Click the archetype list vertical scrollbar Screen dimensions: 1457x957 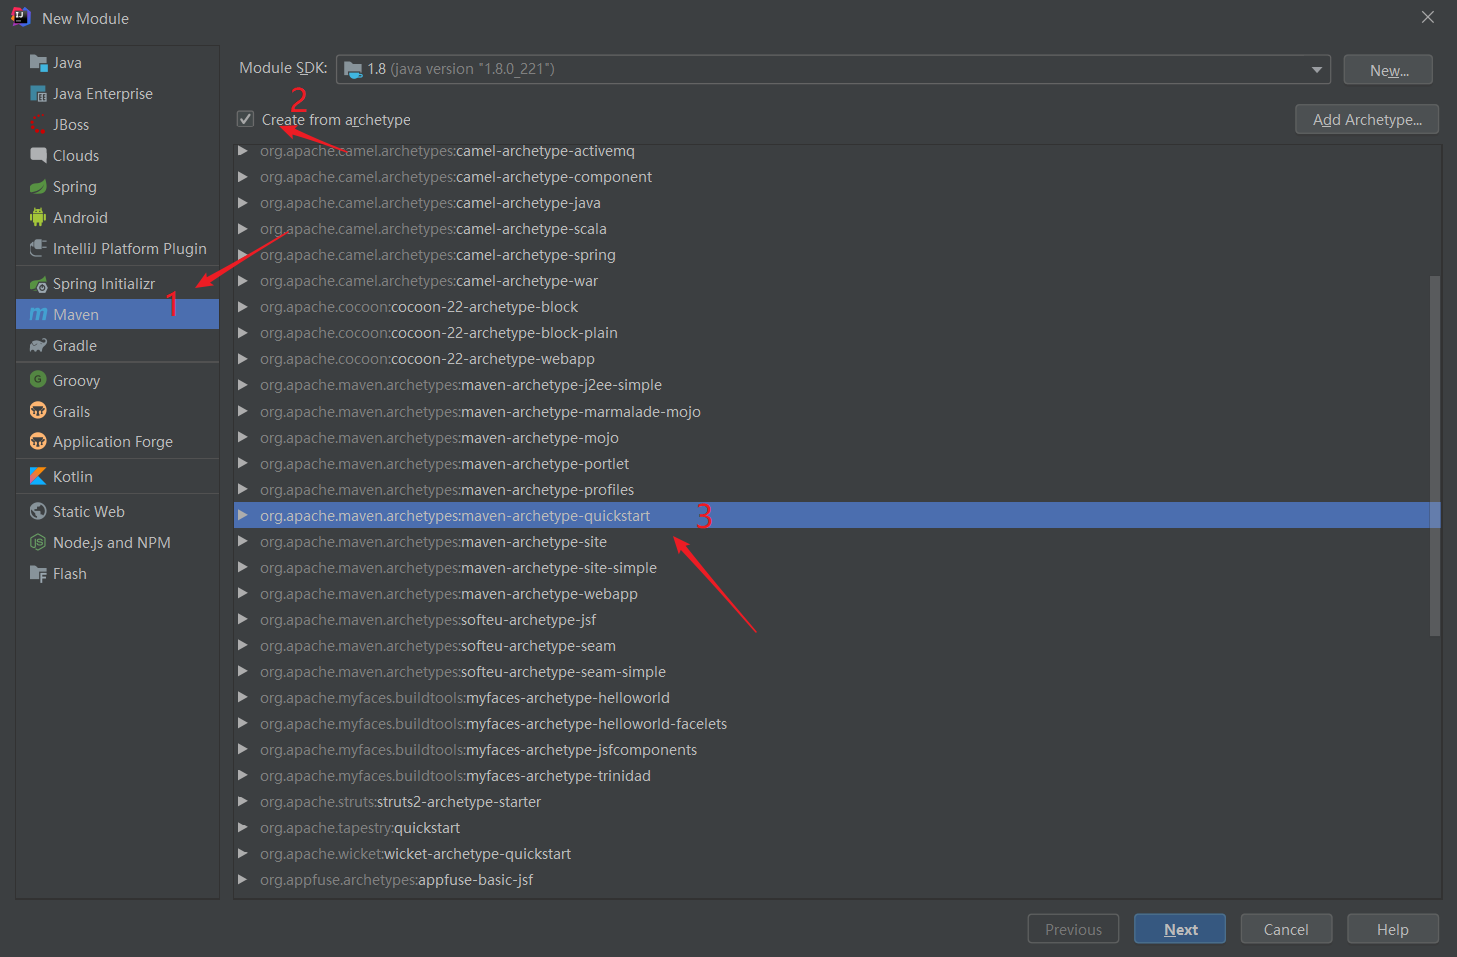coord(1435,455)
